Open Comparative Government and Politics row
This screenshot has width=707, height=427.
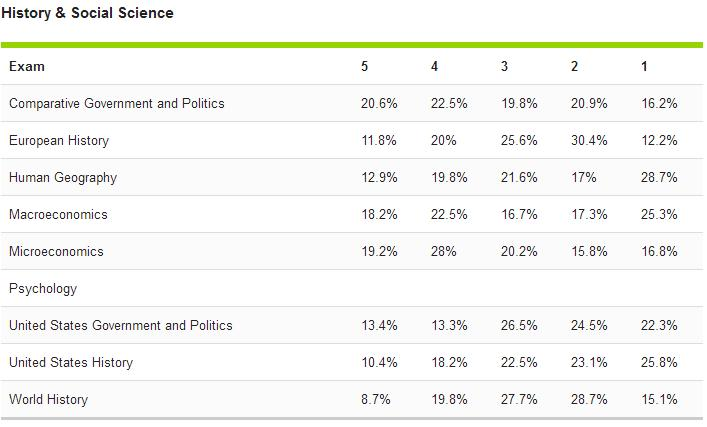pos(117,103)
